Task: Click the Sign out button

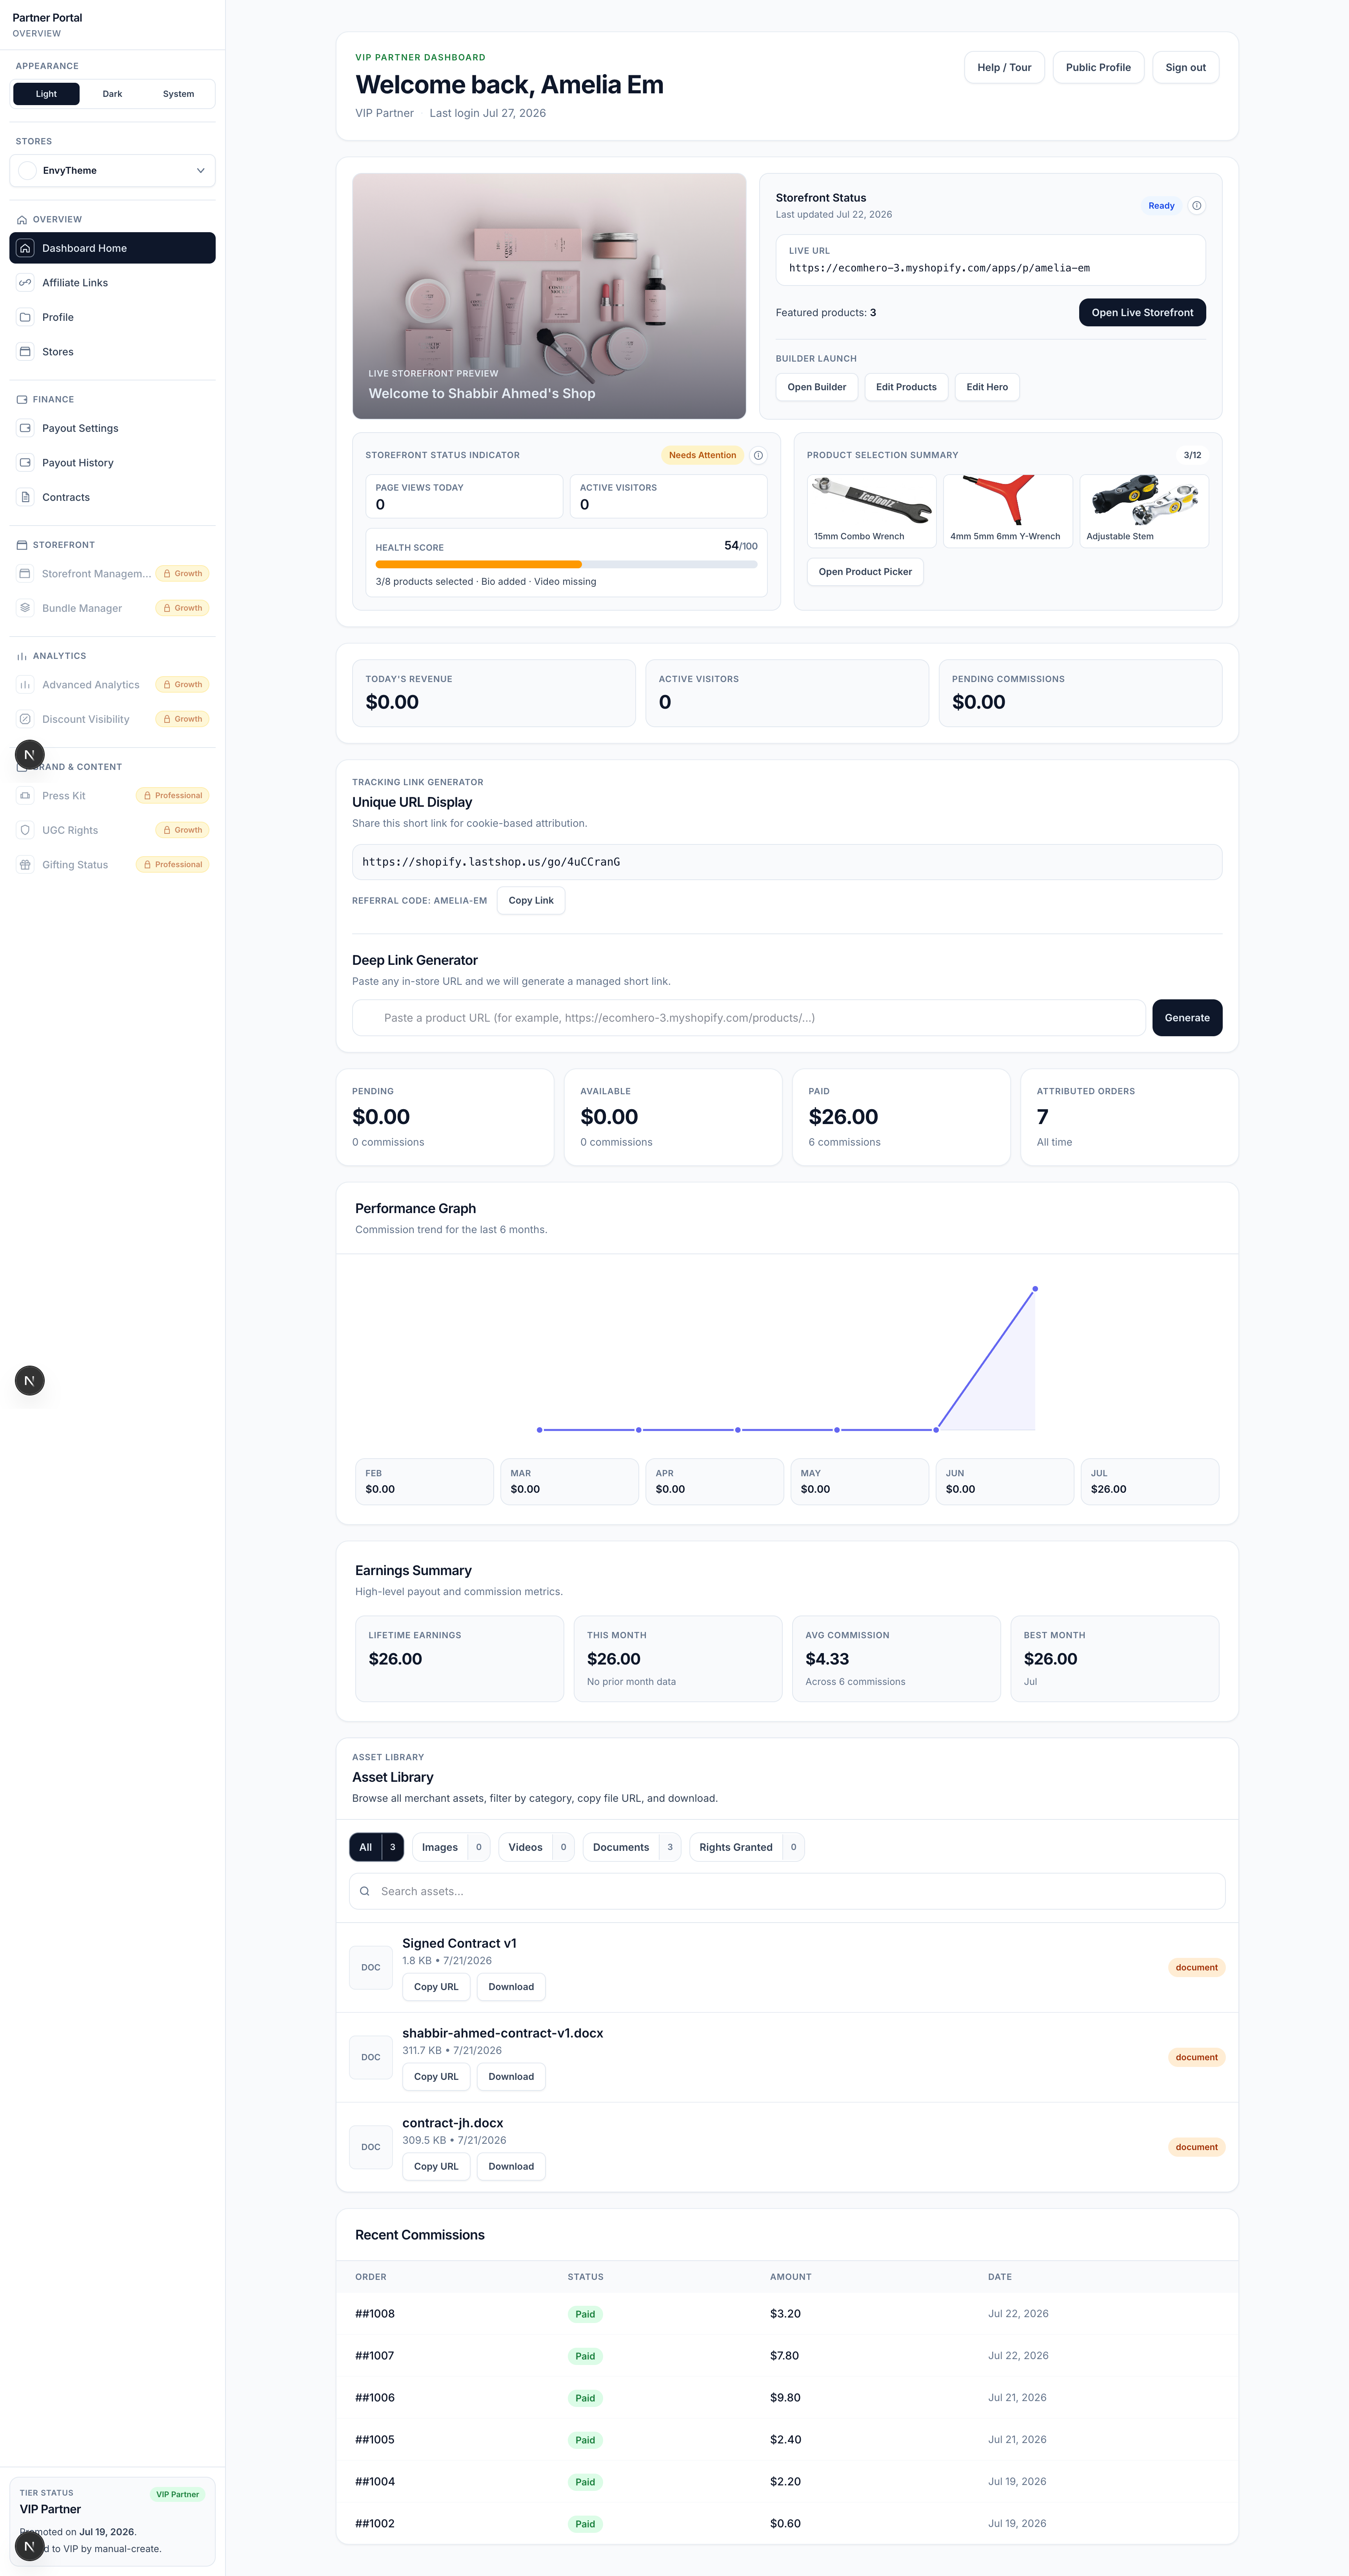Action: (x=1185, y=68)
